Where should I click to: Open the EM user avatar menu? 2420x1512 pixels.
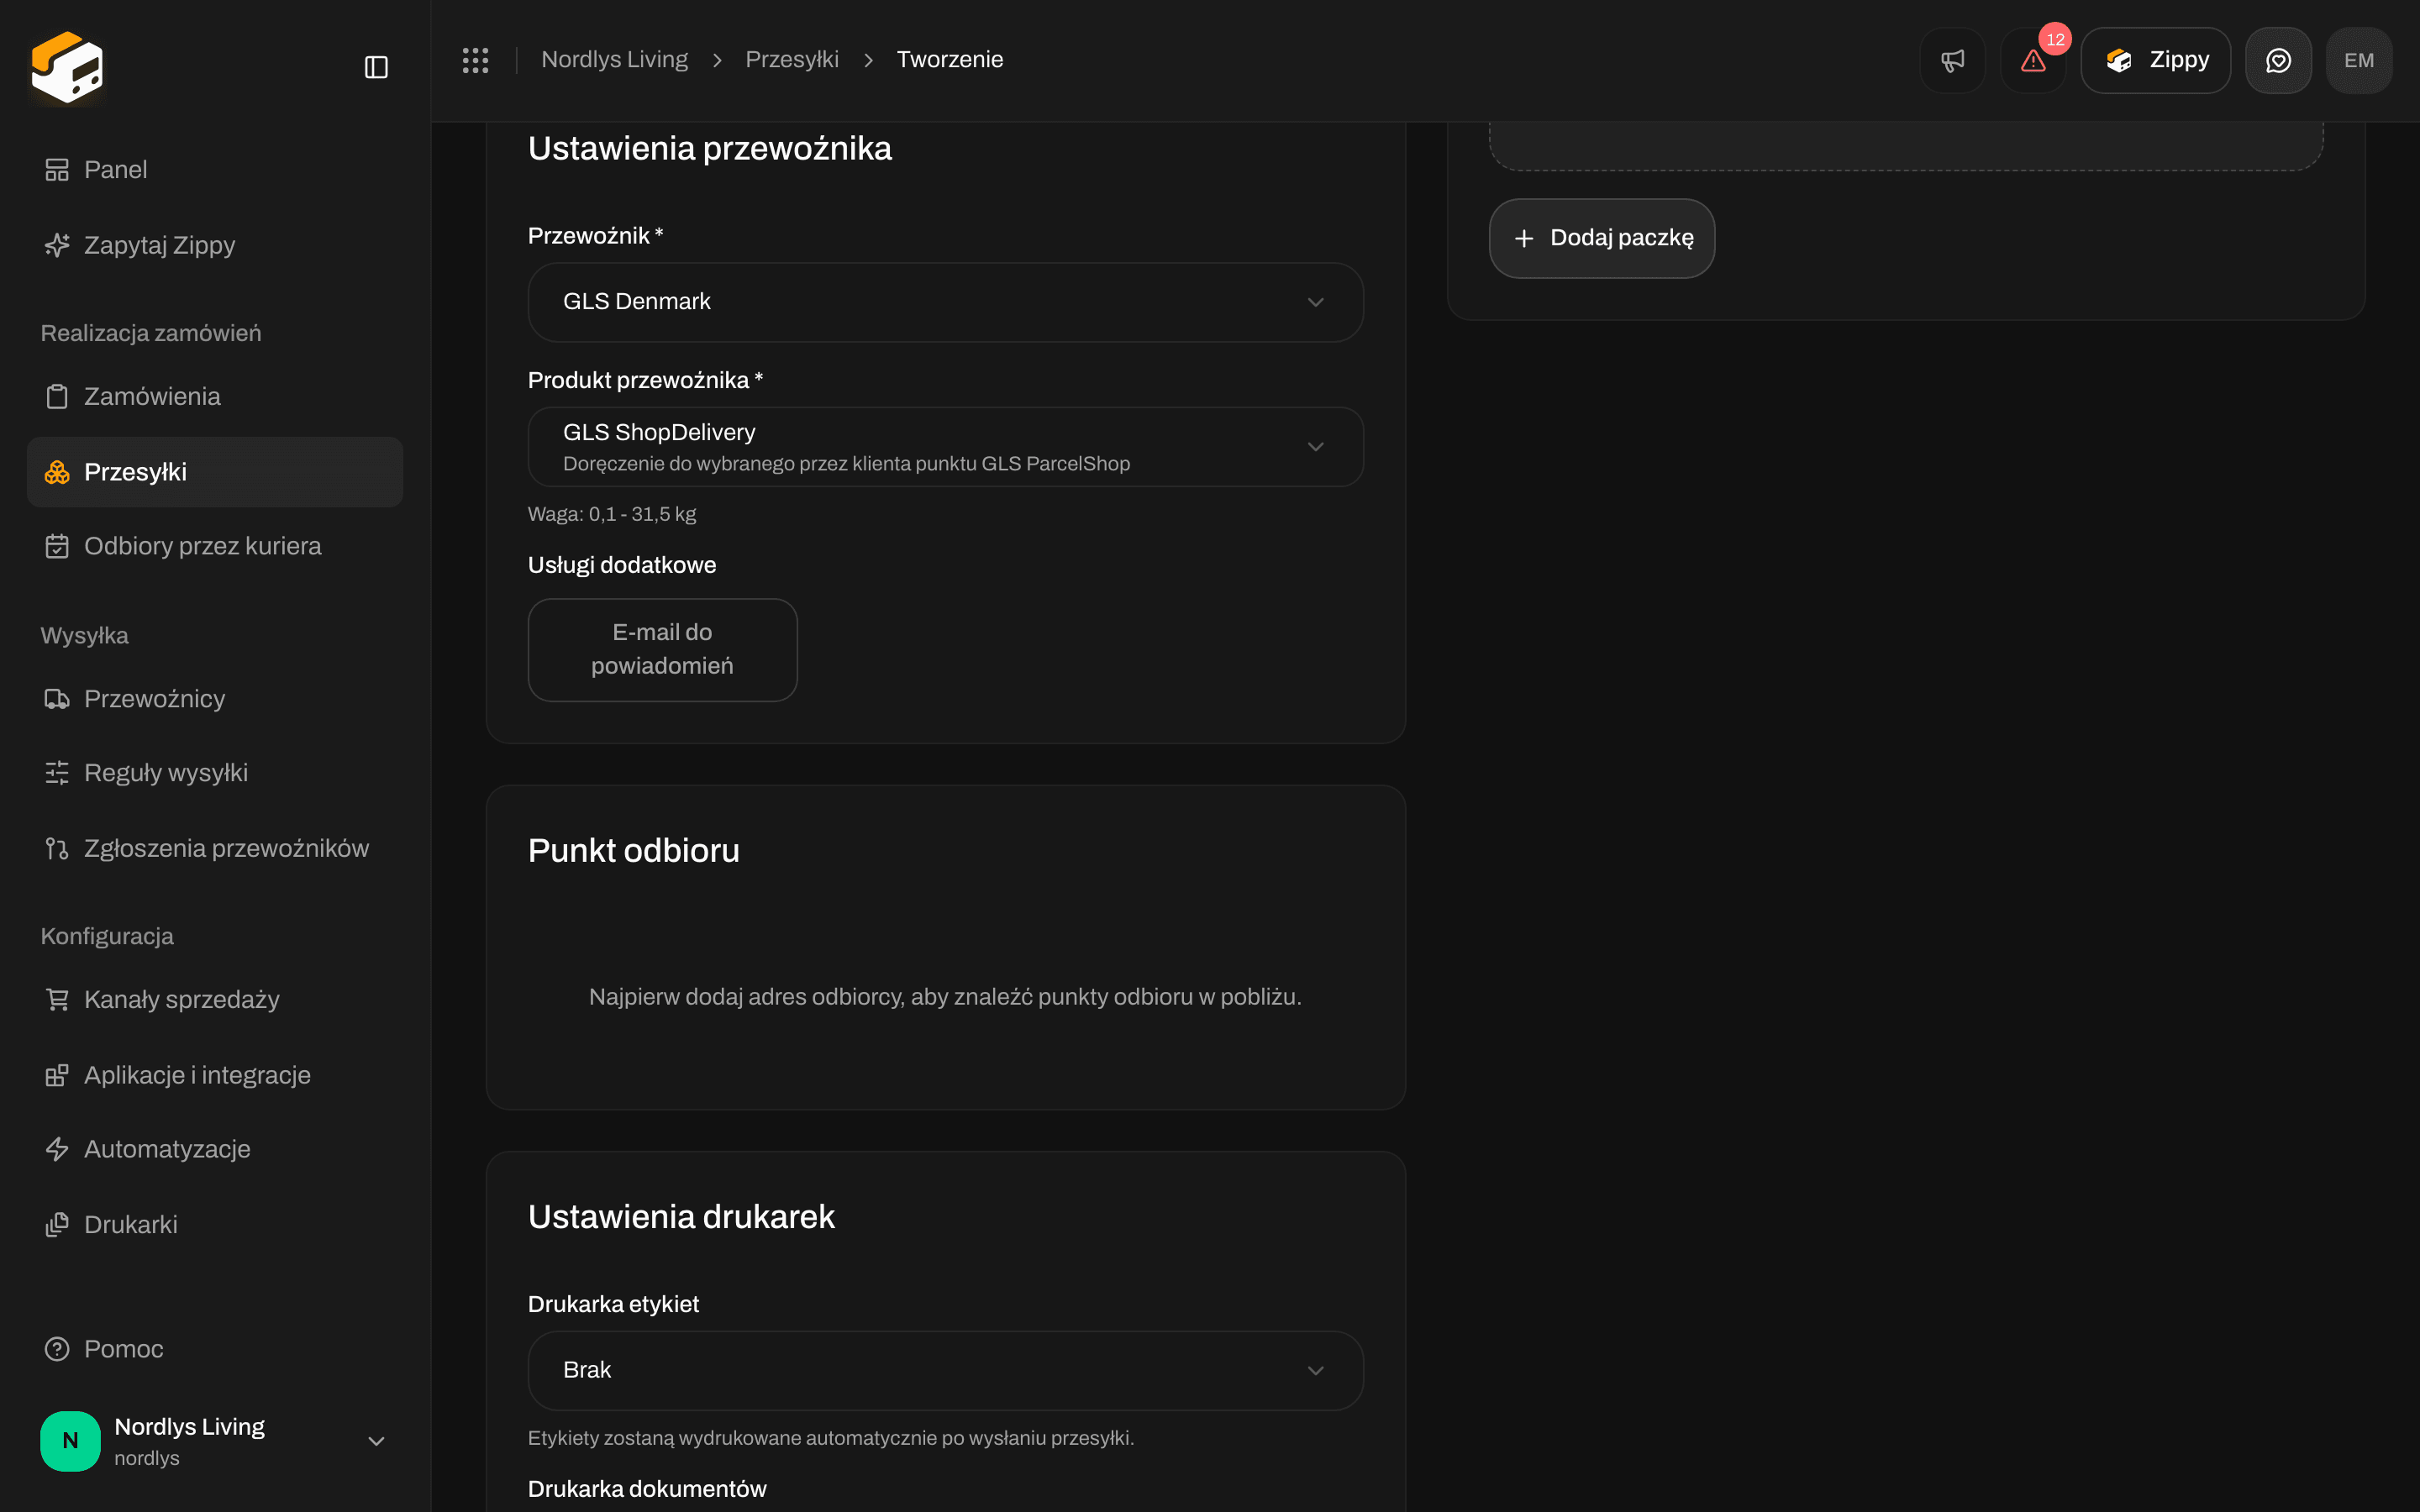2359,60
